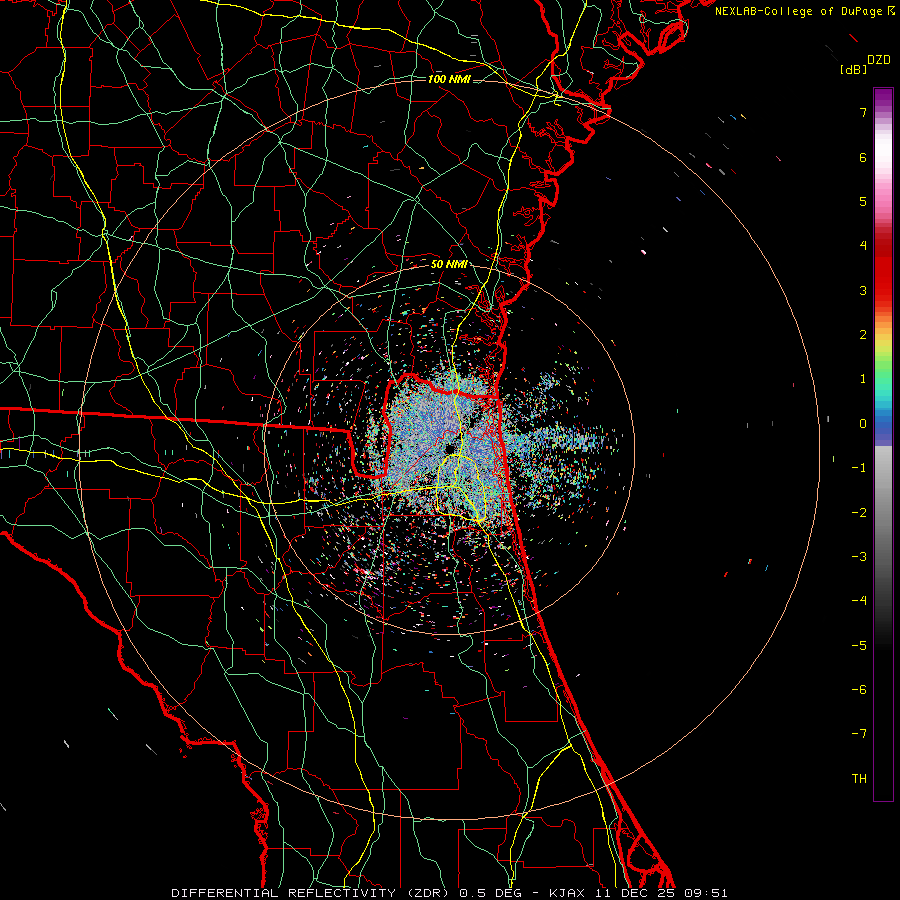Click the DZD product label
Screen dimensions: 900x900
pyautogui.click(x=879, y=60)
